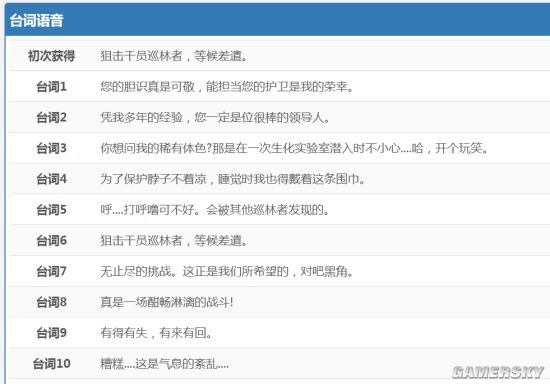Screen dimensions: 550x384
Task: Click the 台词9 label
Action: coord(51,333)
